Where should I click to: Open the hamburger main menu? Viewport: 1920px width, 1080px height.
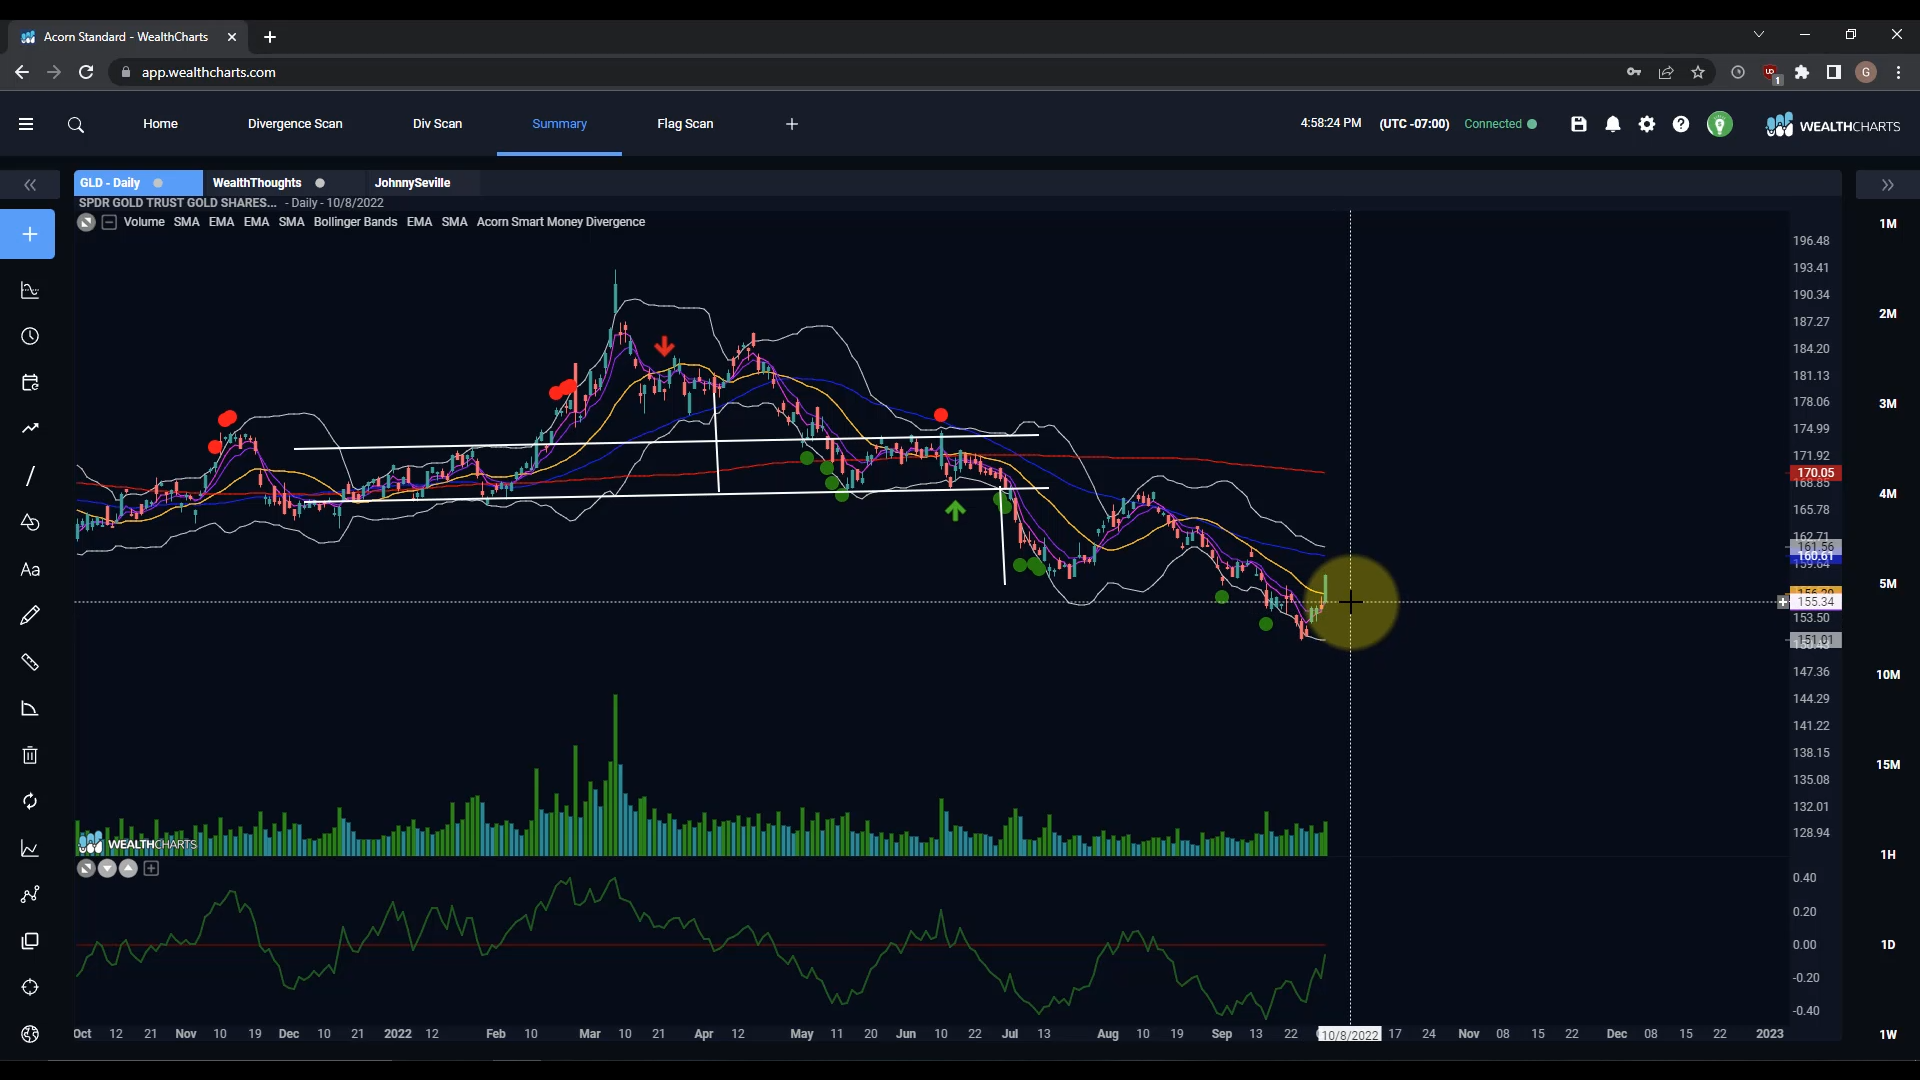pos(26,124)
